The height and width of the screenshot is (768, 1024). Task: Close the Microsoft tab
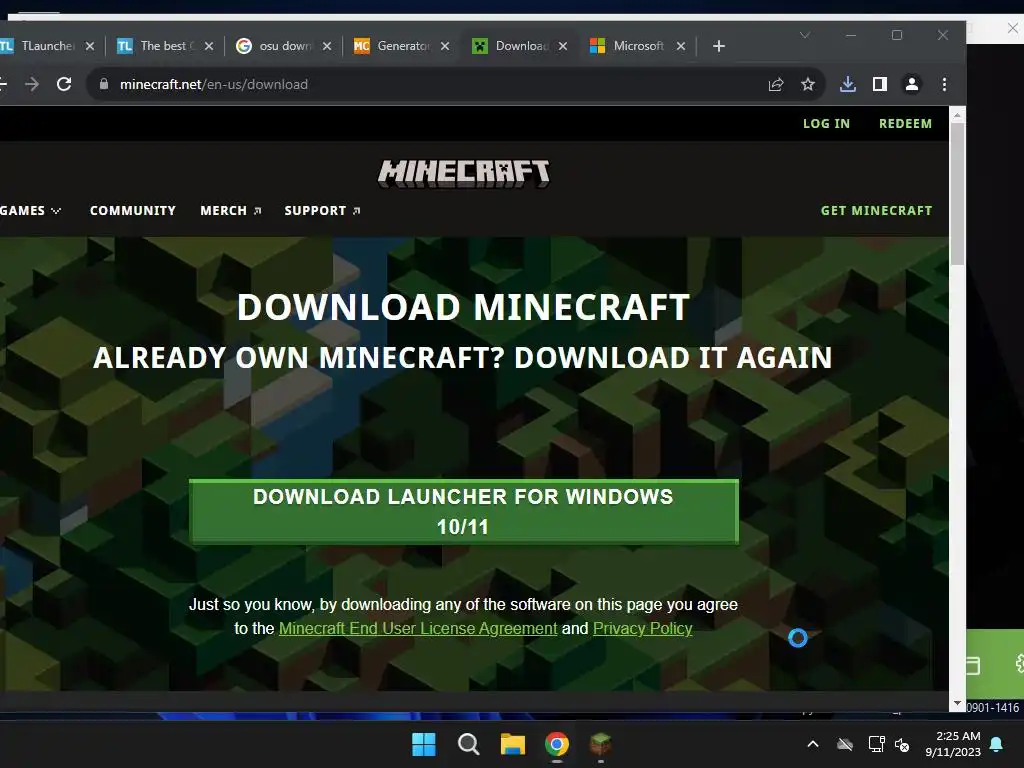(680, 46)
